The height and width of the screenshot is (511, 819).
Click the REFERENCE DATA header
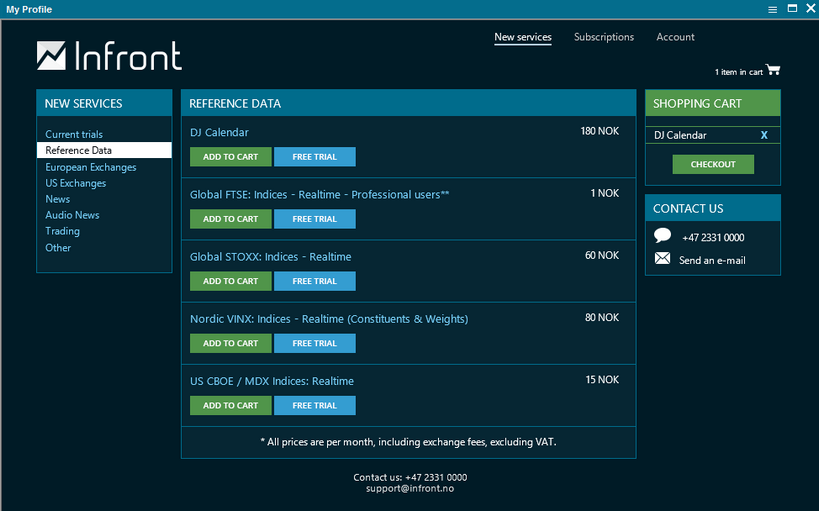(x=408, y=103)
